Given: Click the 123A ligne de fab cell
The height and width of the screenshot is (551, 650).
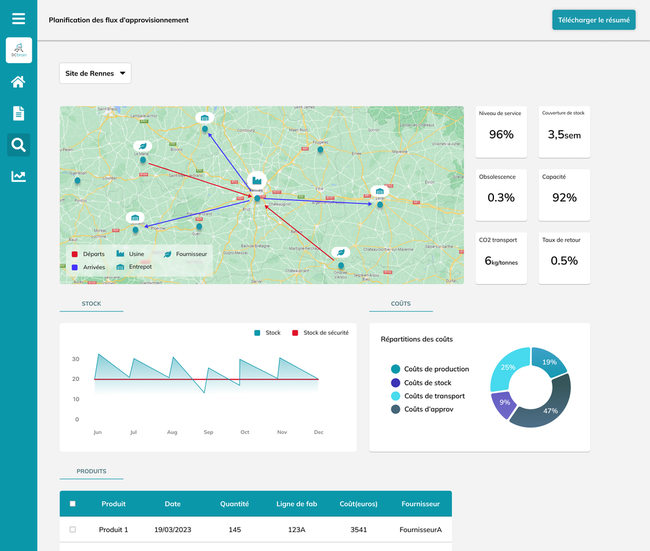Looking at the screenshot, I should coord(296,529).
